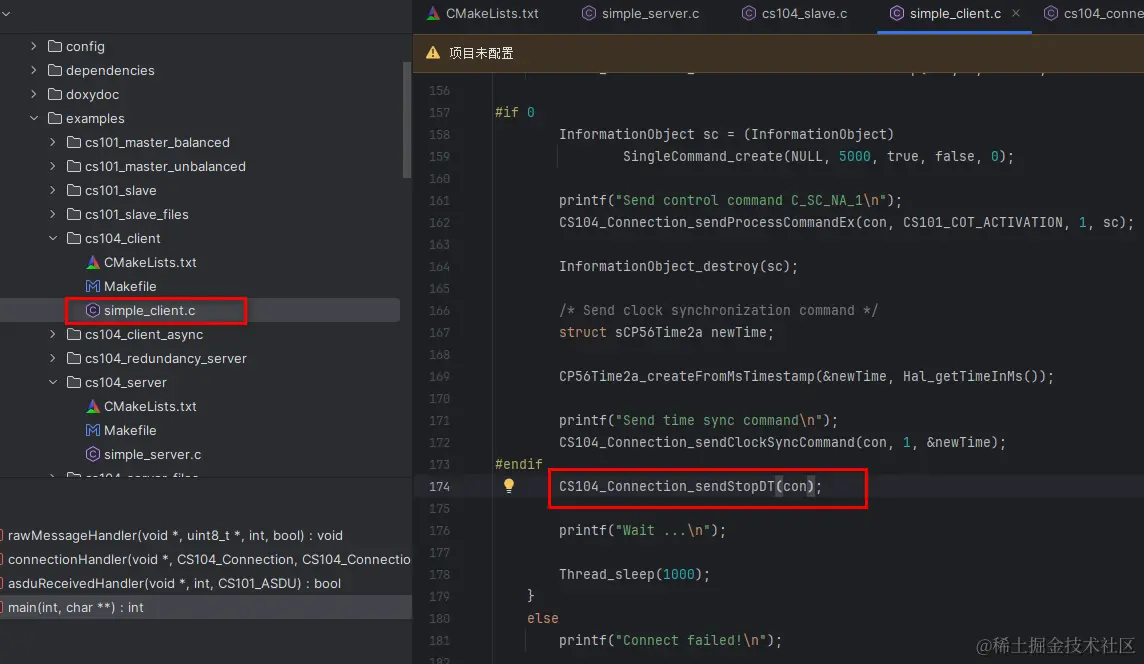Collapse the cs104_server folder
This screenshot has height=664, width=1144.
(x=53, y=382)
